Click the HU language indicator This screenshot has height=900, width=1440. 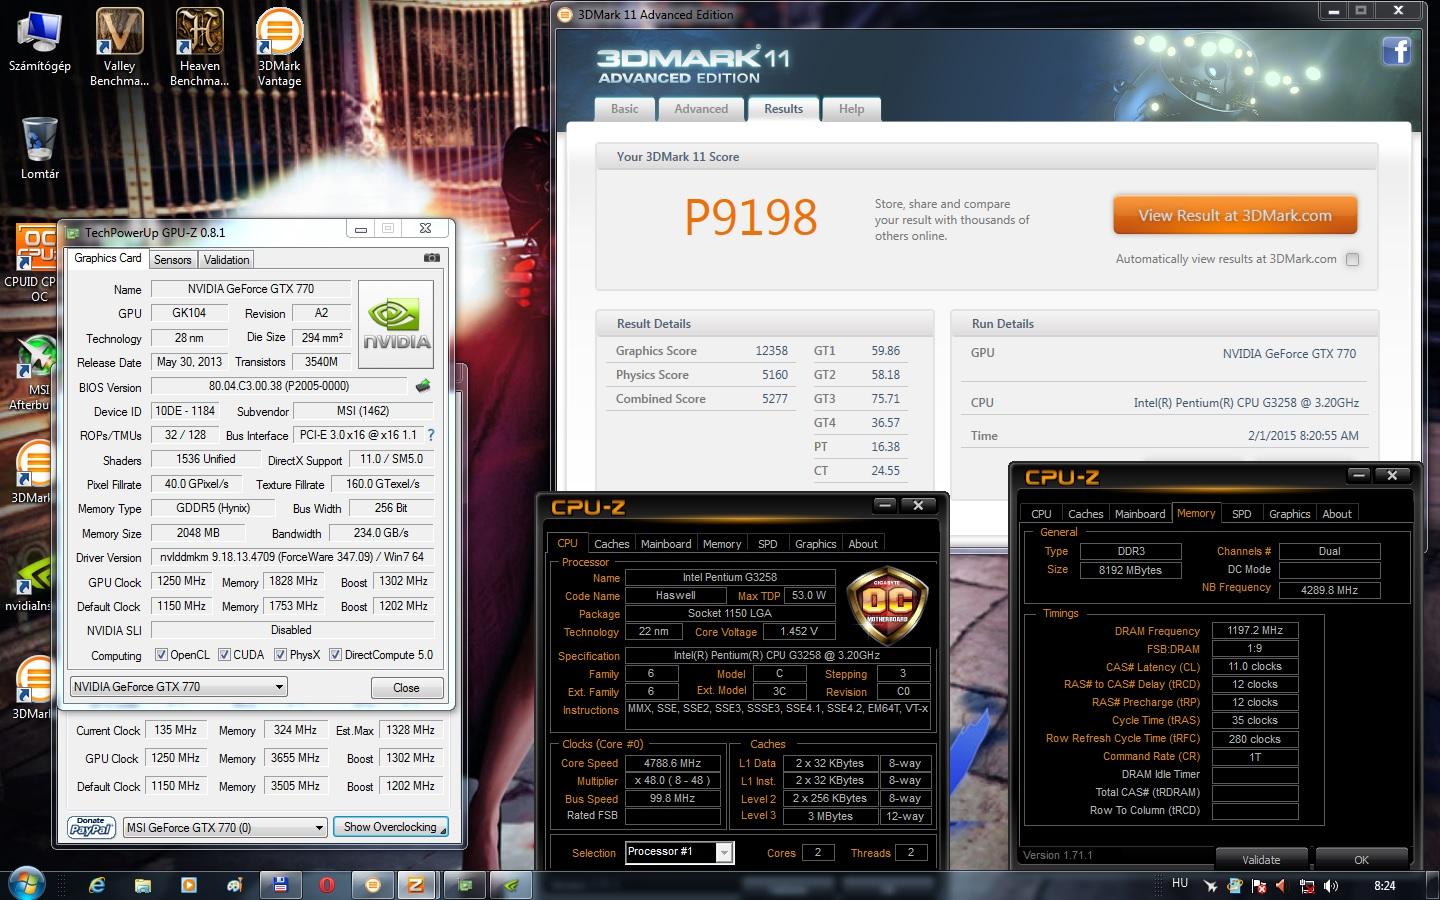pyautogui.click(x=1180, y=884)
